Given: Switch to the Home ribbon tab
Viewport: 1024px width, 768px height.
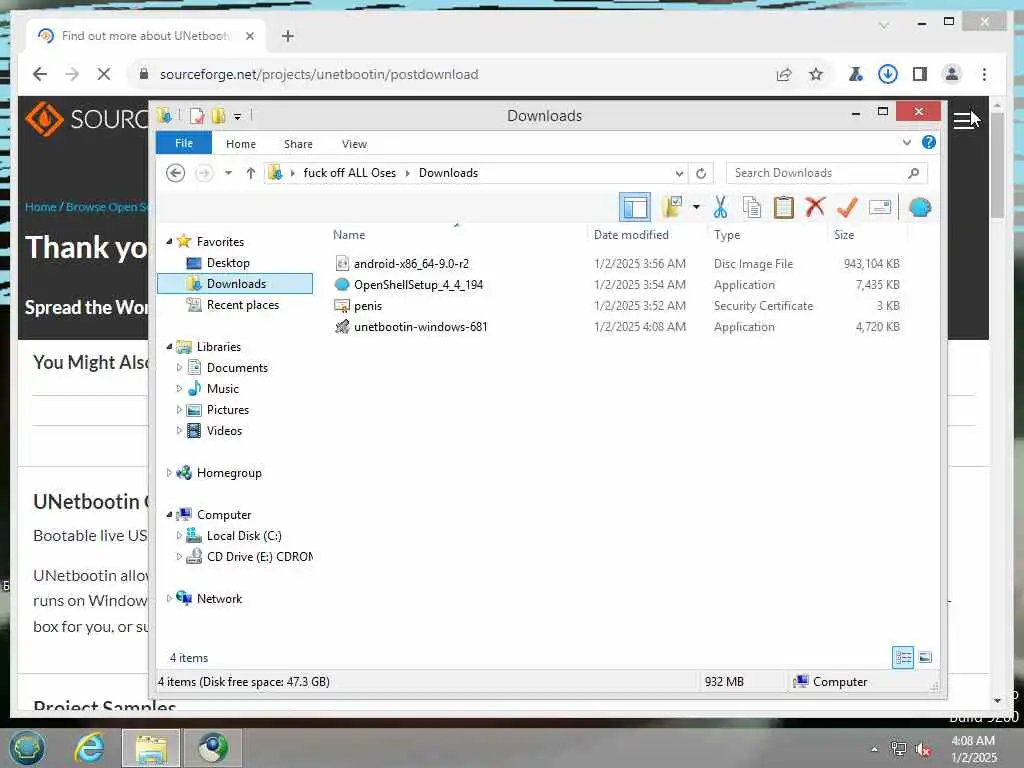Looking at the screenshot, I should pos(241,144).
